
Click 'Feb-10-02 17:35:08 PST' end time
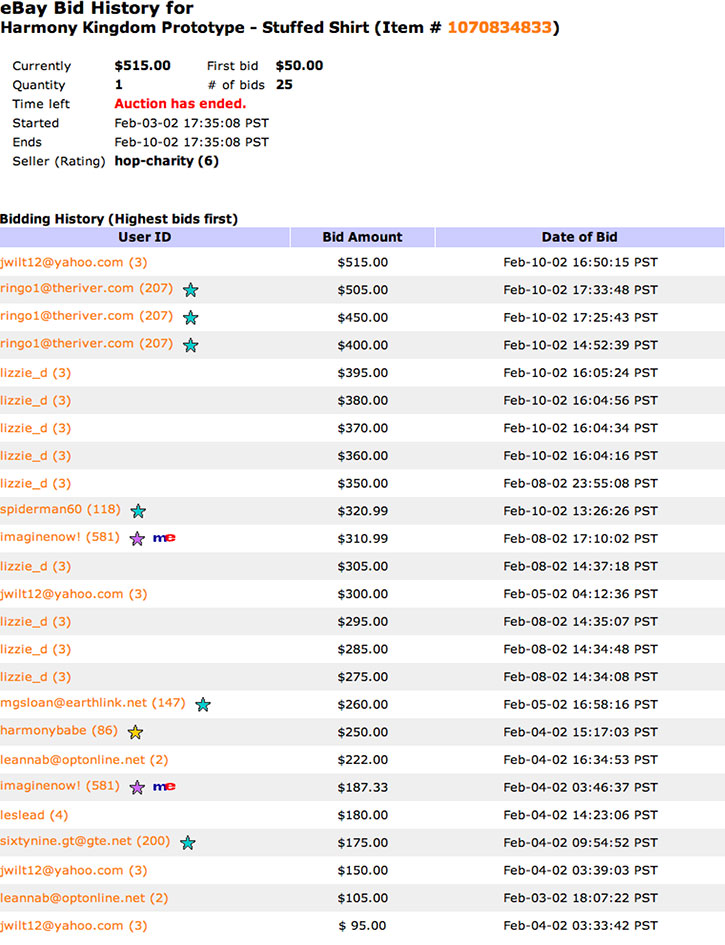192,142
